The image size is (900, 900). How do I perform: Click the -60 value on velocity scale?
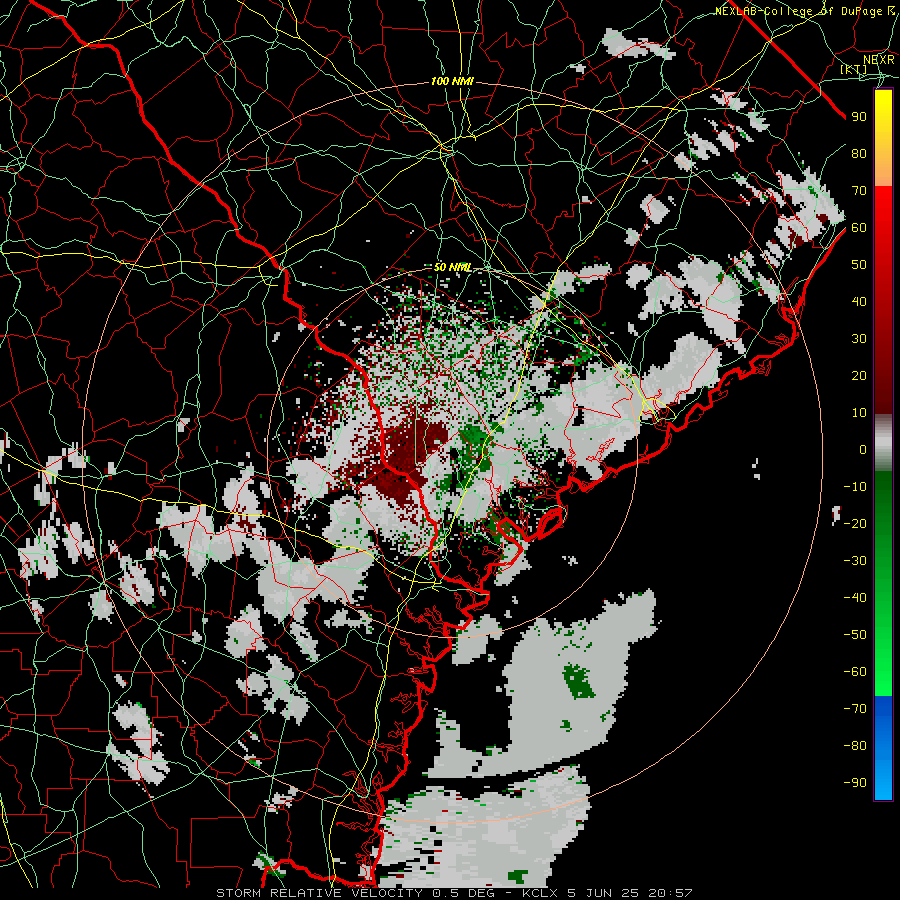tap(855, 672)
